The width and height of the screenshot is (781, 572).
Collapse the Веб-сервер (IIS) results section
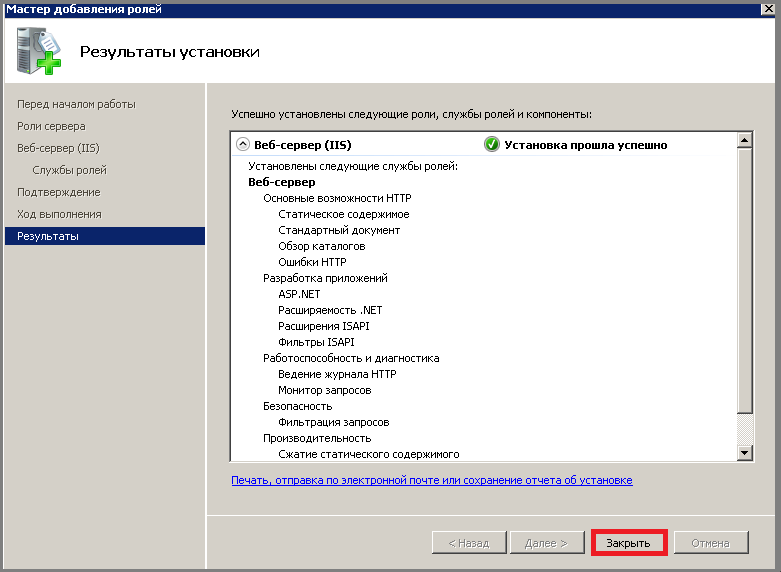coord(243,144)
